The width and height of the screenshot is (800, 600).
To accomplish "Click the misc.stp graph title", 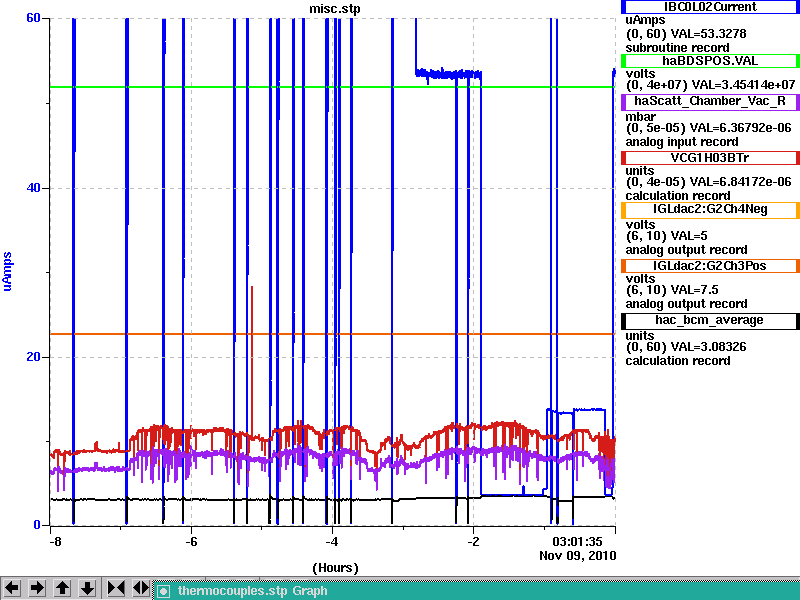I will click(x=335, y=9).
